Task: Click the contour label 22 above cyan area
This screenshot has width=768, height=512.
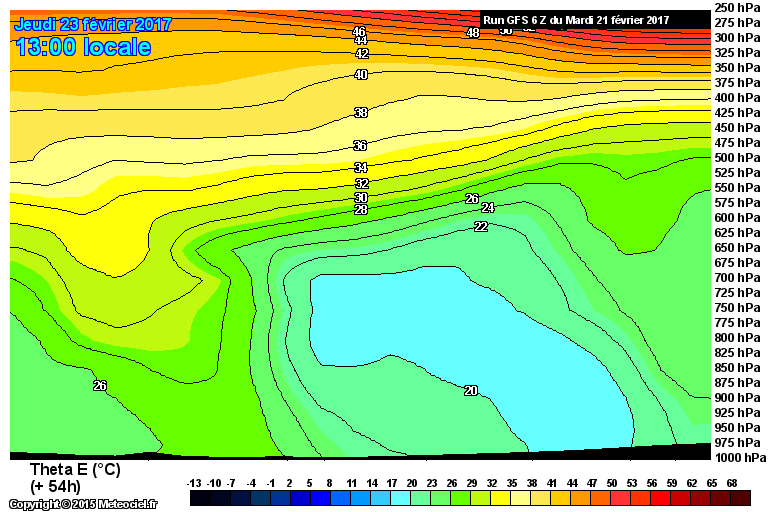Action: 481,226
